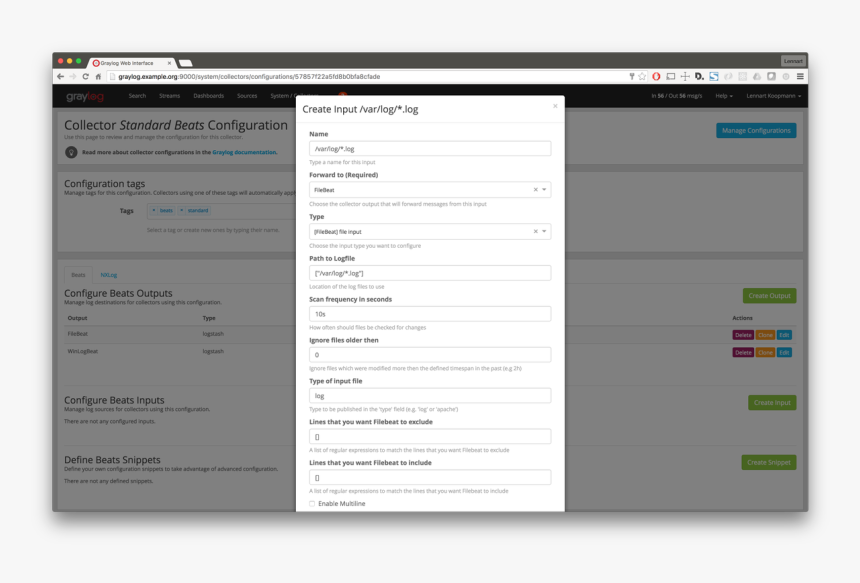Image resolution: width=860 pixels, height=583 pixels.
Task: Edit the FileBeat output
Action: pyautogui.click(x=784, y=335)
